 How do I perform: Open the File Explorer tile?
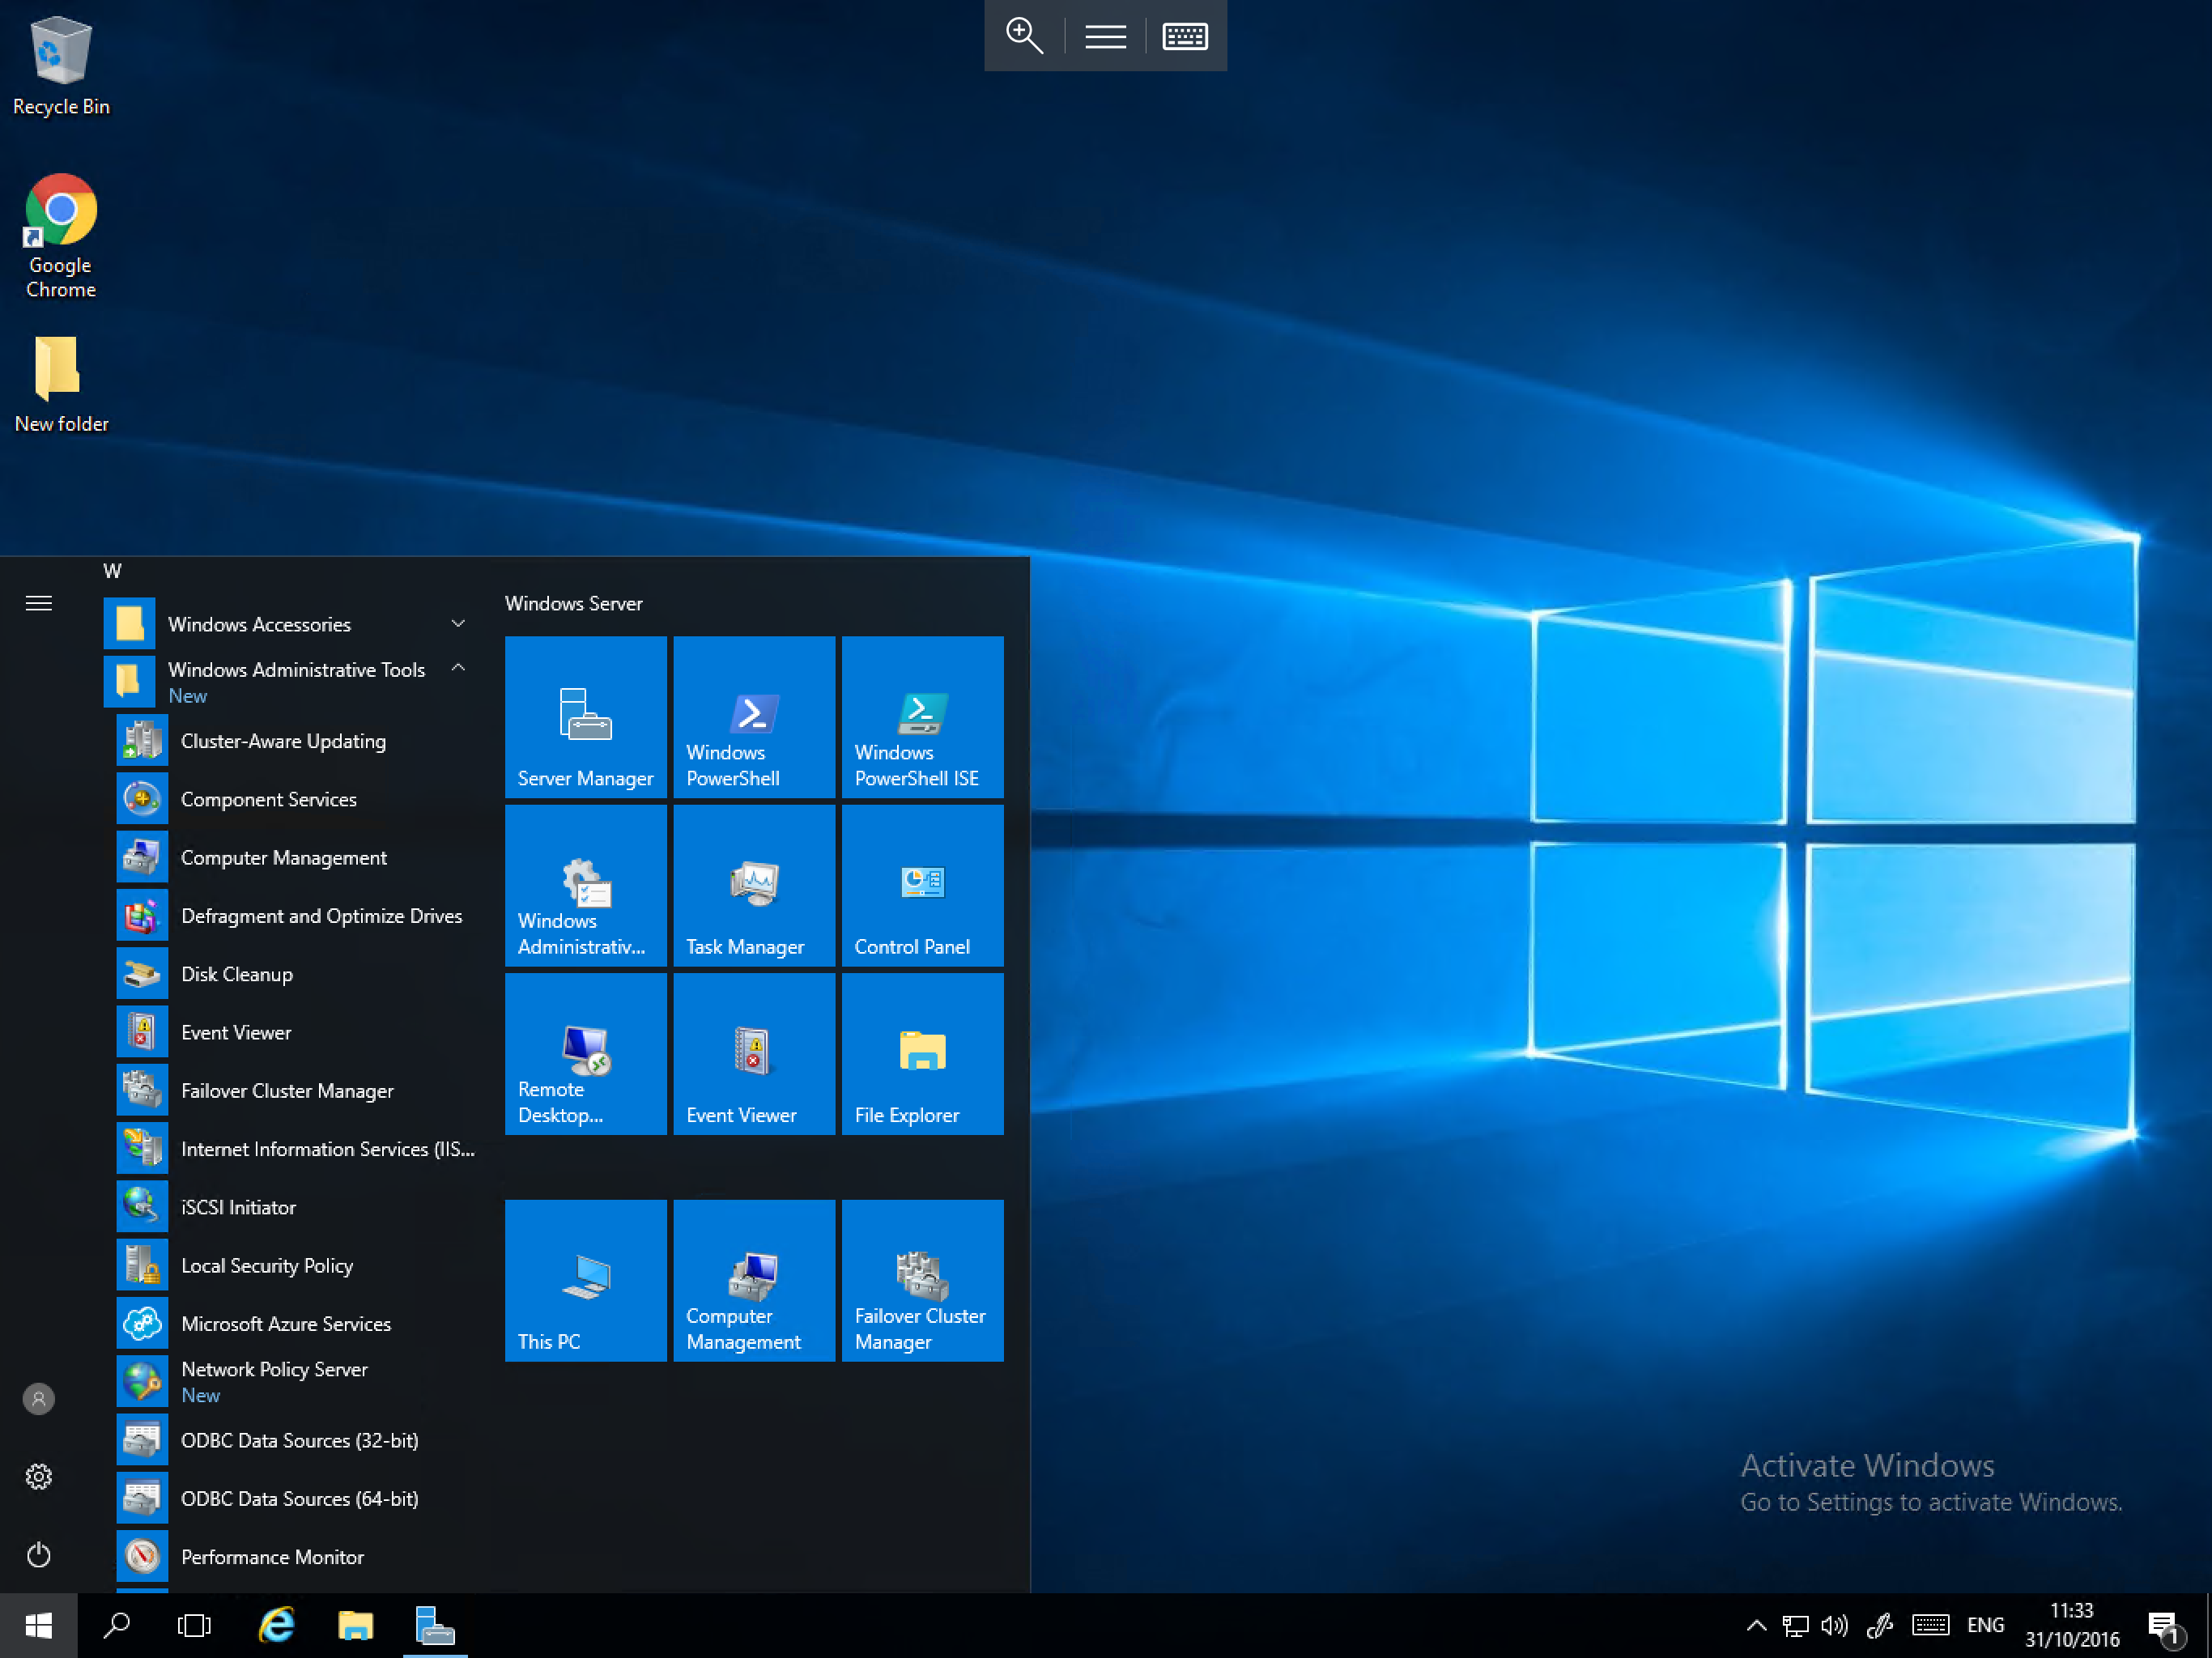922,1053
